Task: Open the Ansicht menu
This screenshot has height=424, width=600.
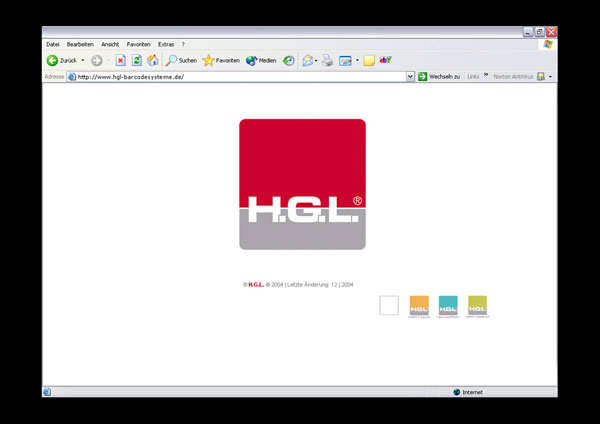Action: point(110,44)
